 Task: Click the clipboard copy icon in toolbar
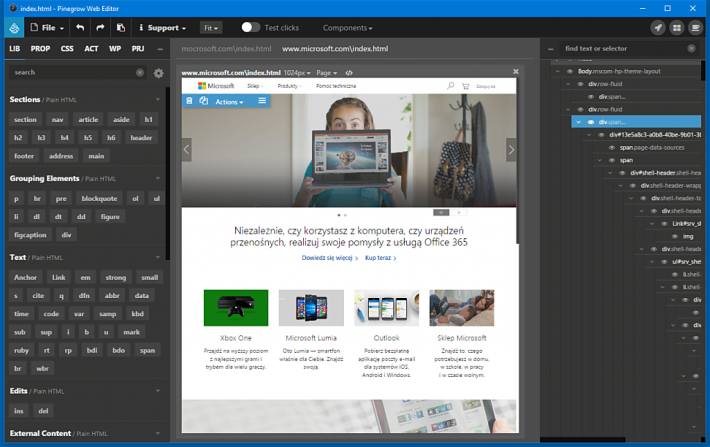click(x=120, y=28)
